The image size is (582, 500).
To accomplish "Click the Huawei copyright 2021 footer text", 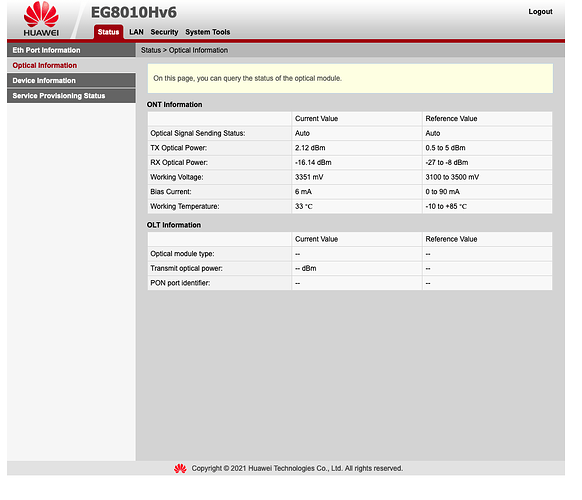I will tap(297, 468).
